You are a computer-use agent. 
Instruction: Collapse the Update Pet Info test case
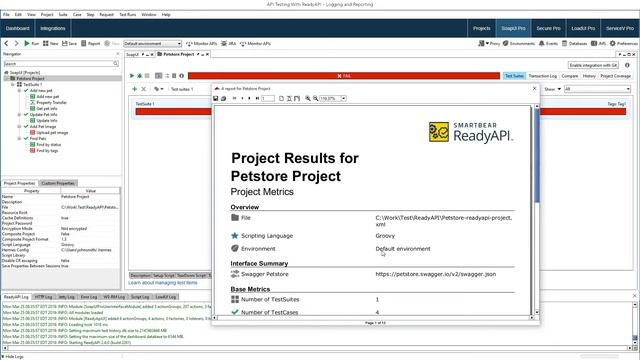19,115
